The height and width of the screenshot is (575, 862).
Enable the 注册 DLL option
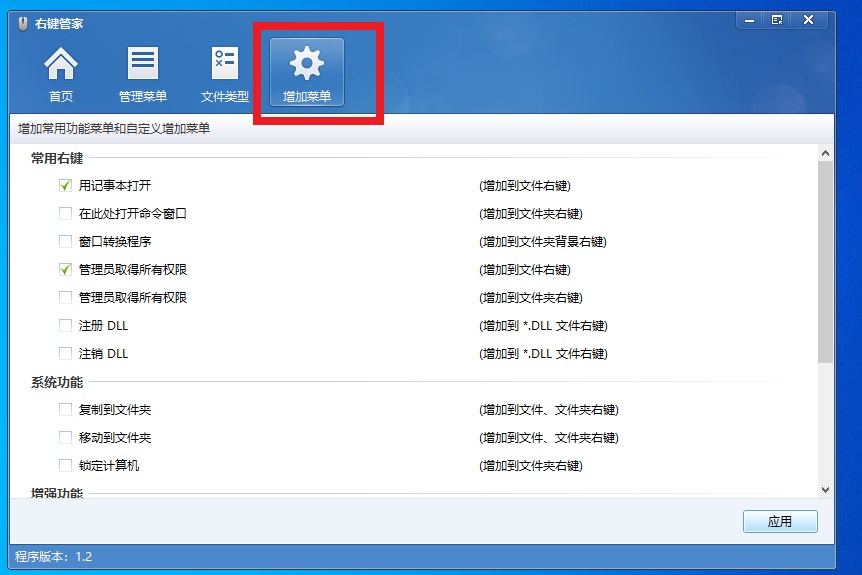[66, 326]
